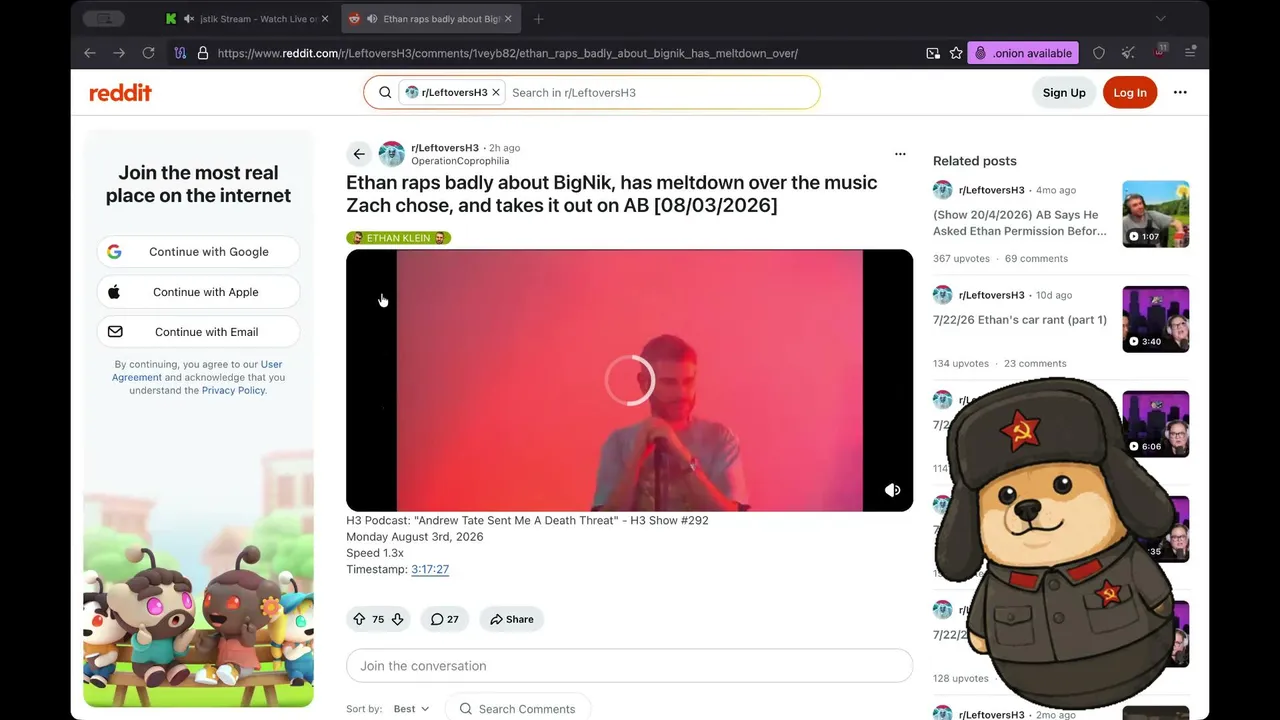The image size is (1280, 720).
Task: Continue with Apple sign-in
Action: point(198,292)
